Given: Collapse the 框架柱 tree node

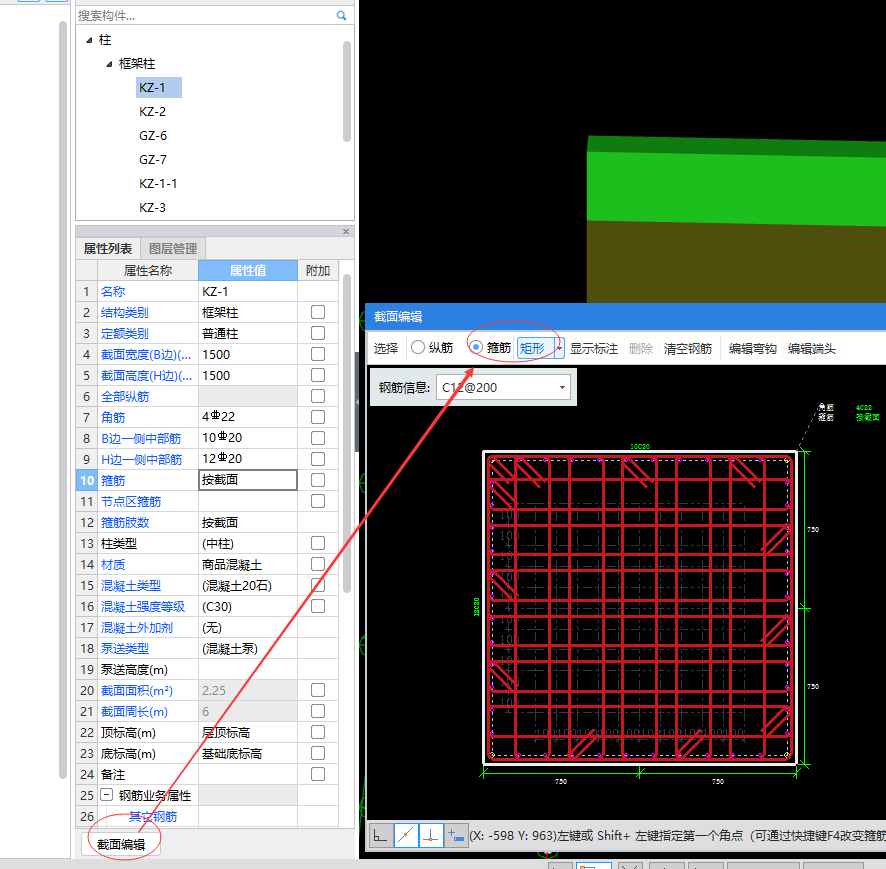Looking at the screenshot, I should coord(109,64).
